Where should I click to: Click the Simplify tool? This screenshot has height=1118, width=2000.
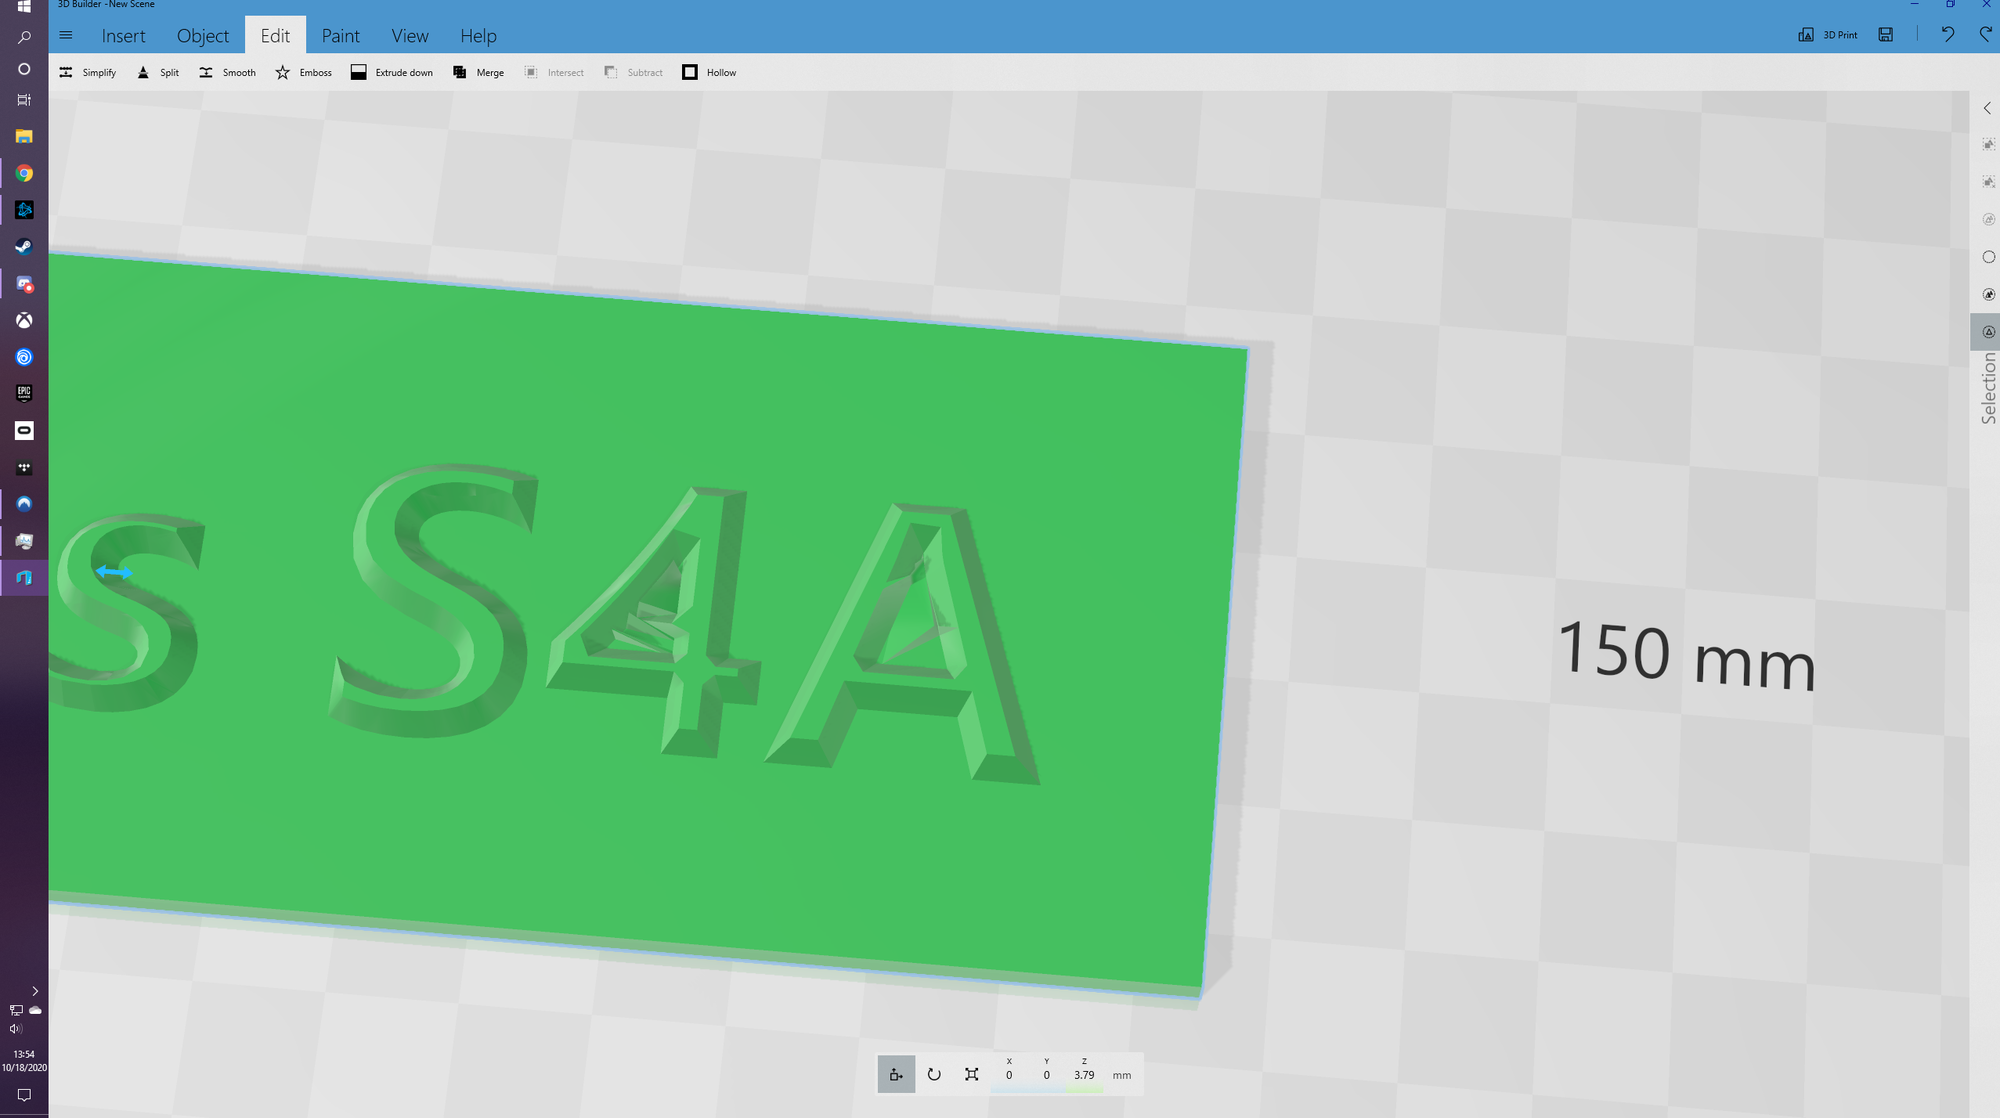[x=88, y=72]
